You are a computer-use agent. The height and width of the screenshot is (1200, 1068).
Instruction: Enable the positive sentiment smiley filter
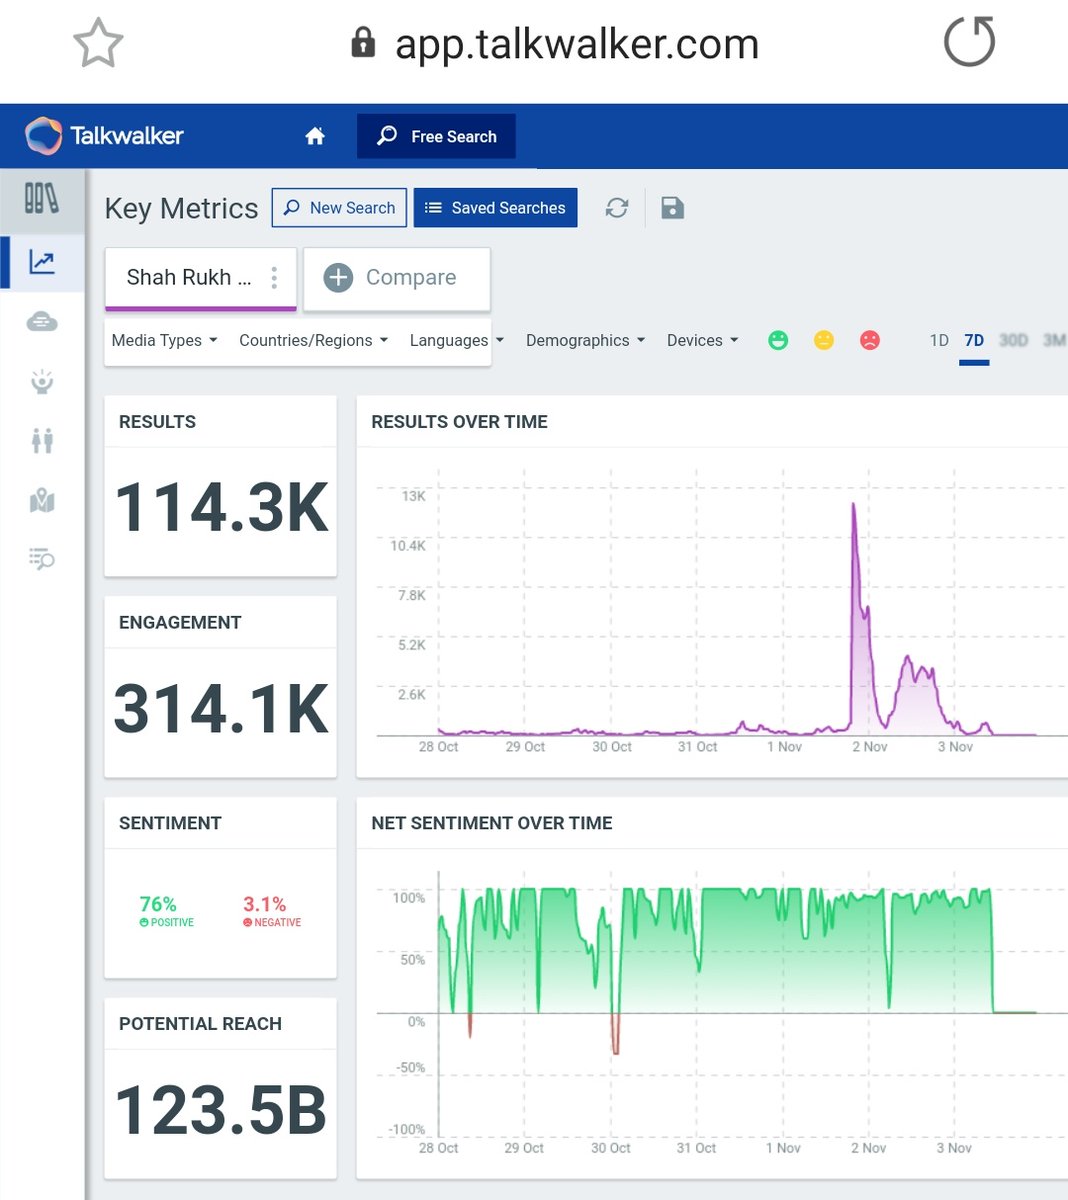pyautogui.click(x=778, y=340)
